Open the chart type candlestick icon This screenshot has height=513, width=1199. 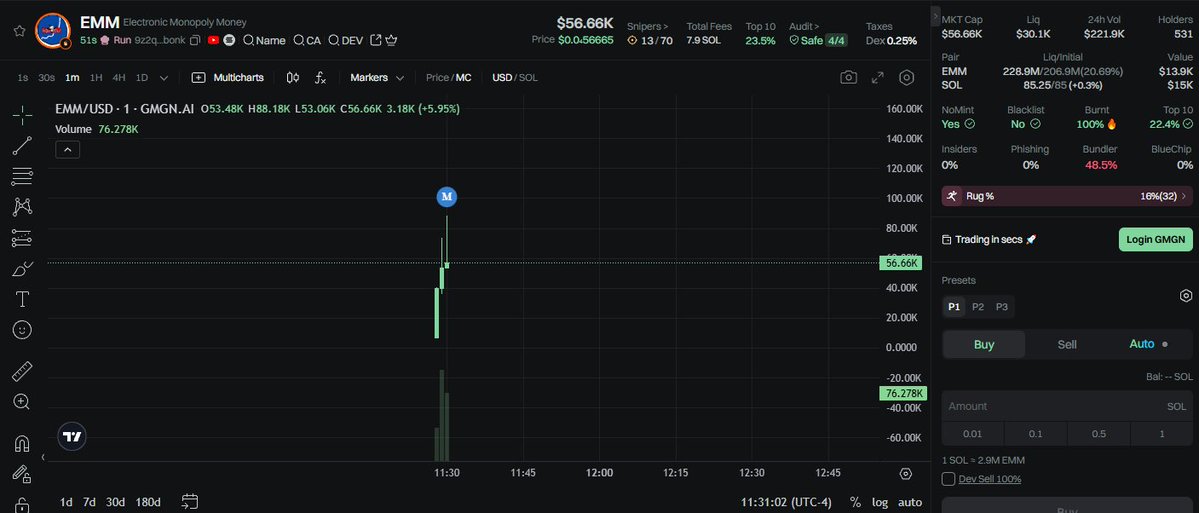(293, 77)
